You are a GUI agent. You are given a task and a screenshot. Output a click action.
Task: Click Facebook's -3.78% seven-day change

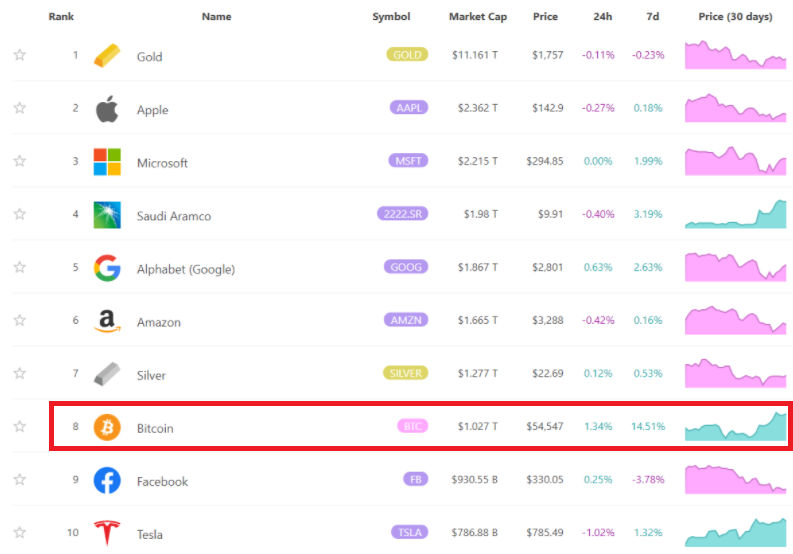[648, 480]
